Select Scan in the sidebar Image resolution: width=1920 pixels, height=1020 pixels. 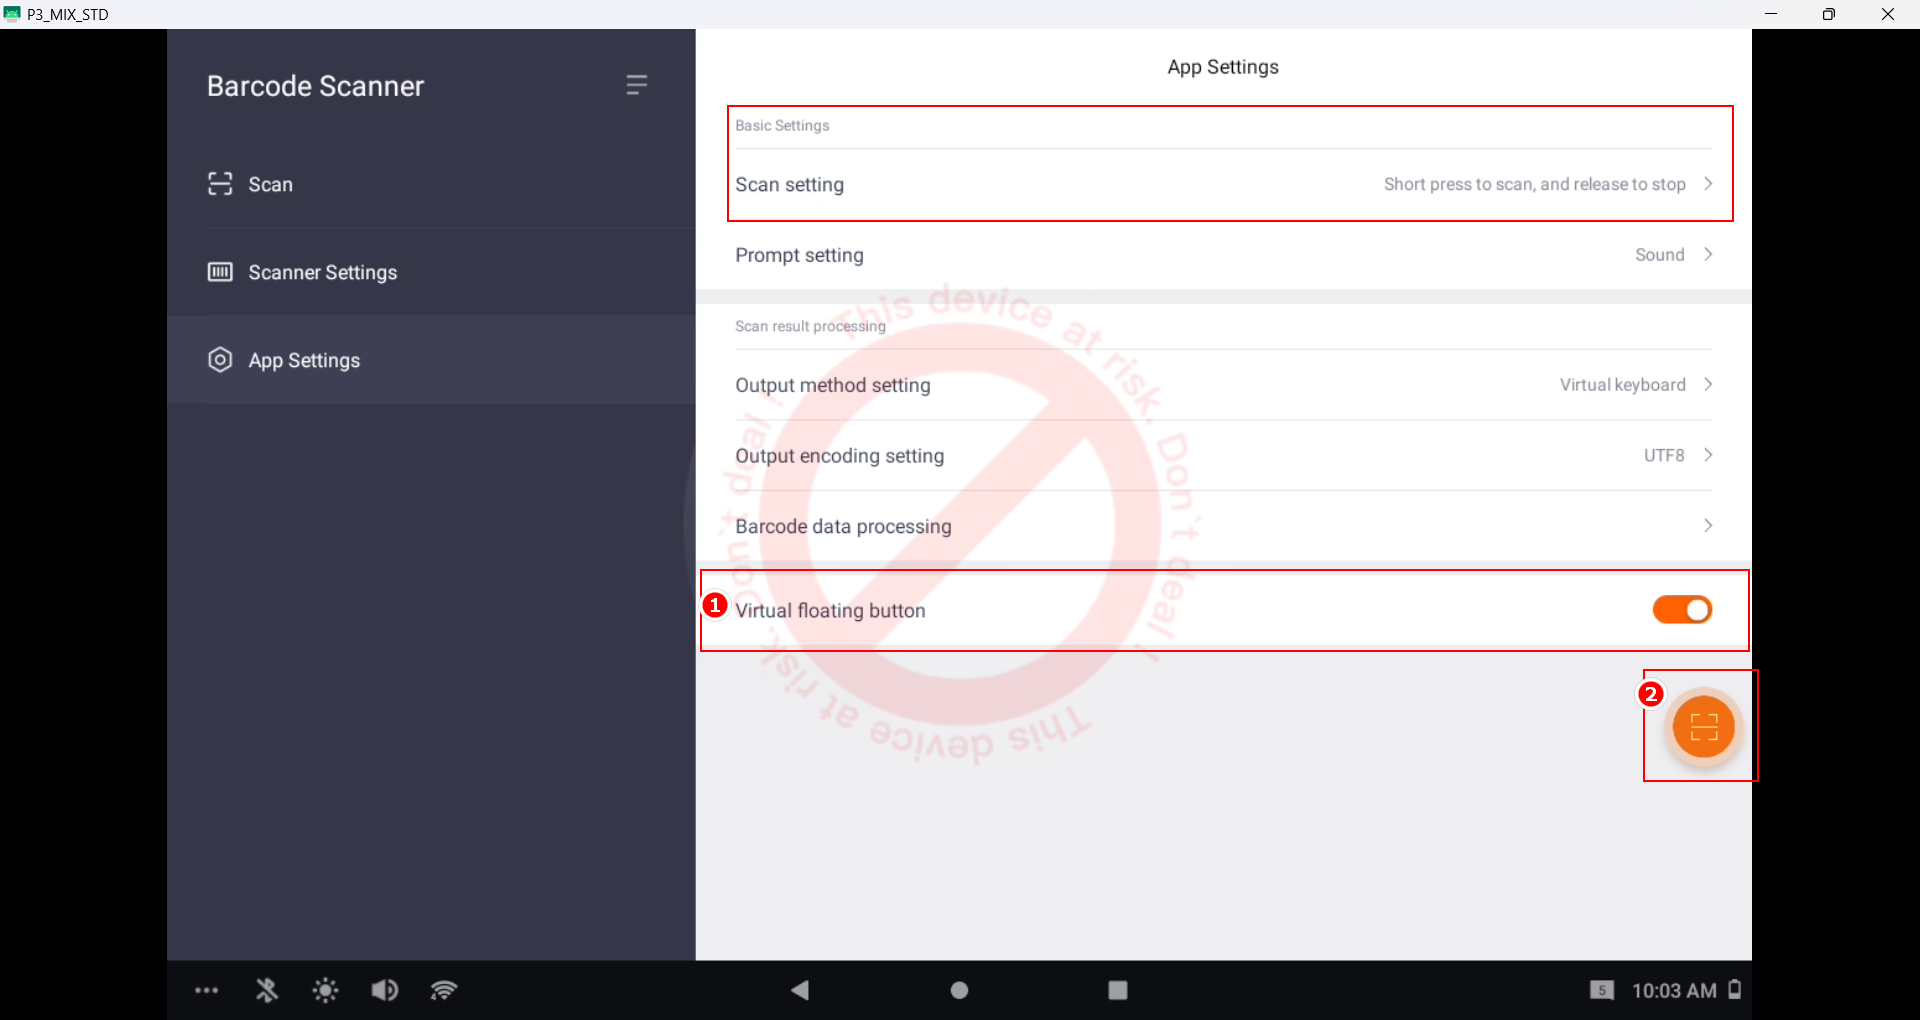270,185
